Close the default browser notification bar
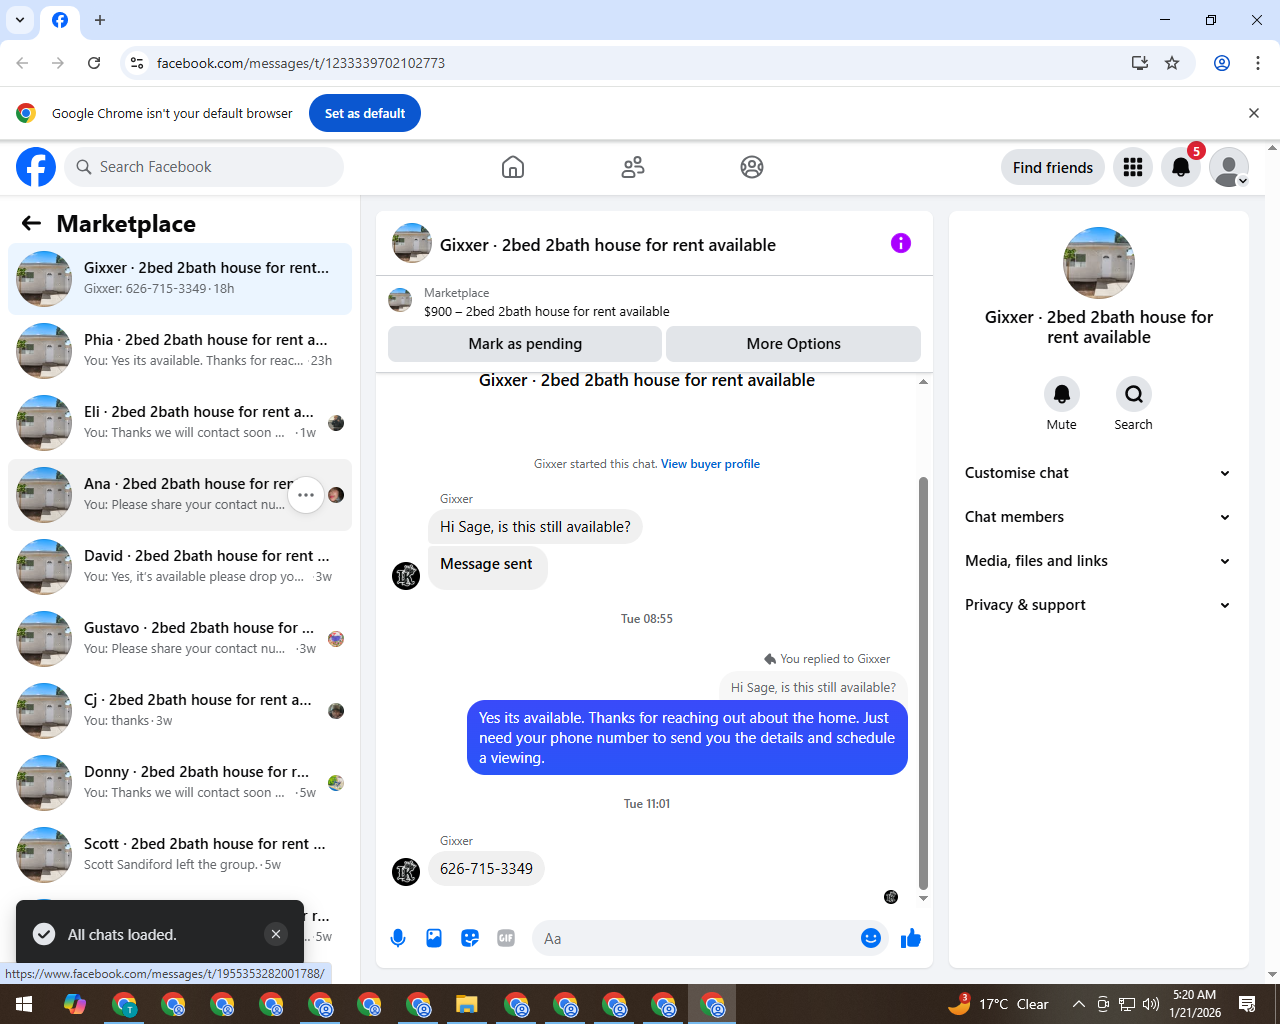Viewport: 1280px width, 1024px height. 1254,113
